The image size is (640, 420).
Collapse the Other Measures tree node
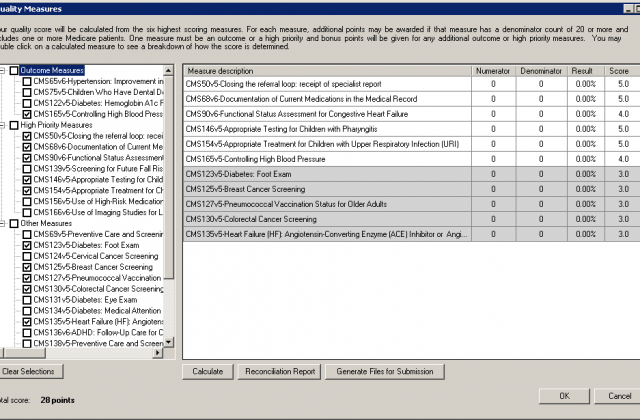2,224
